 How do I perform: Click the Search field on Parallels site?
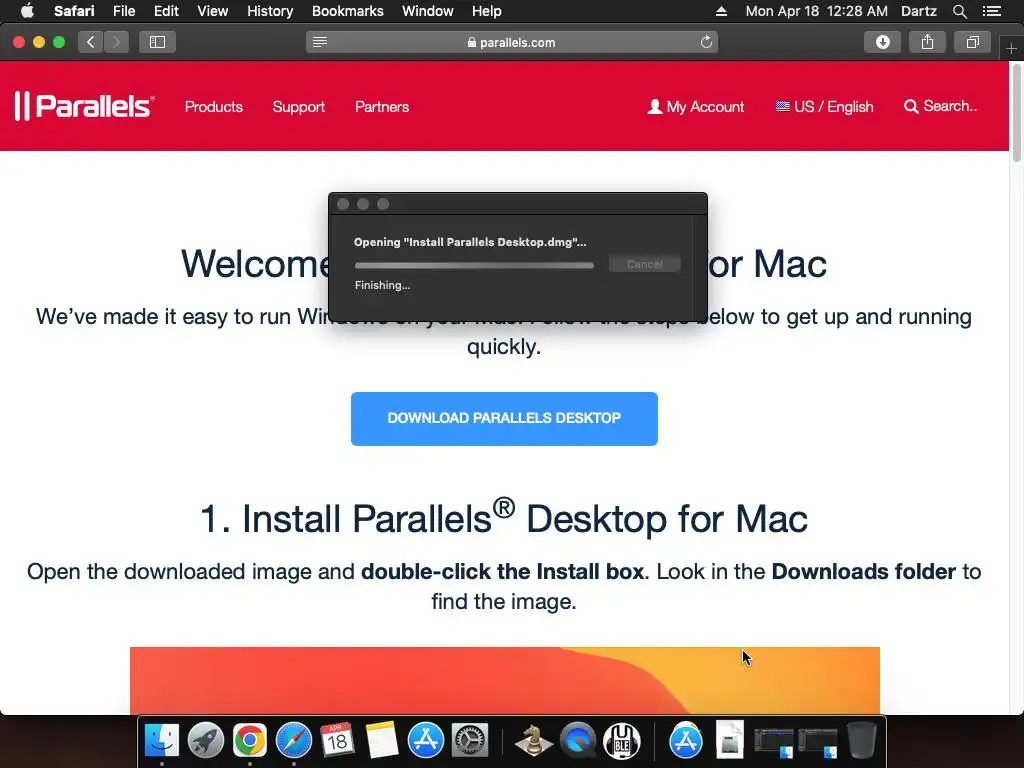[940, 106]
